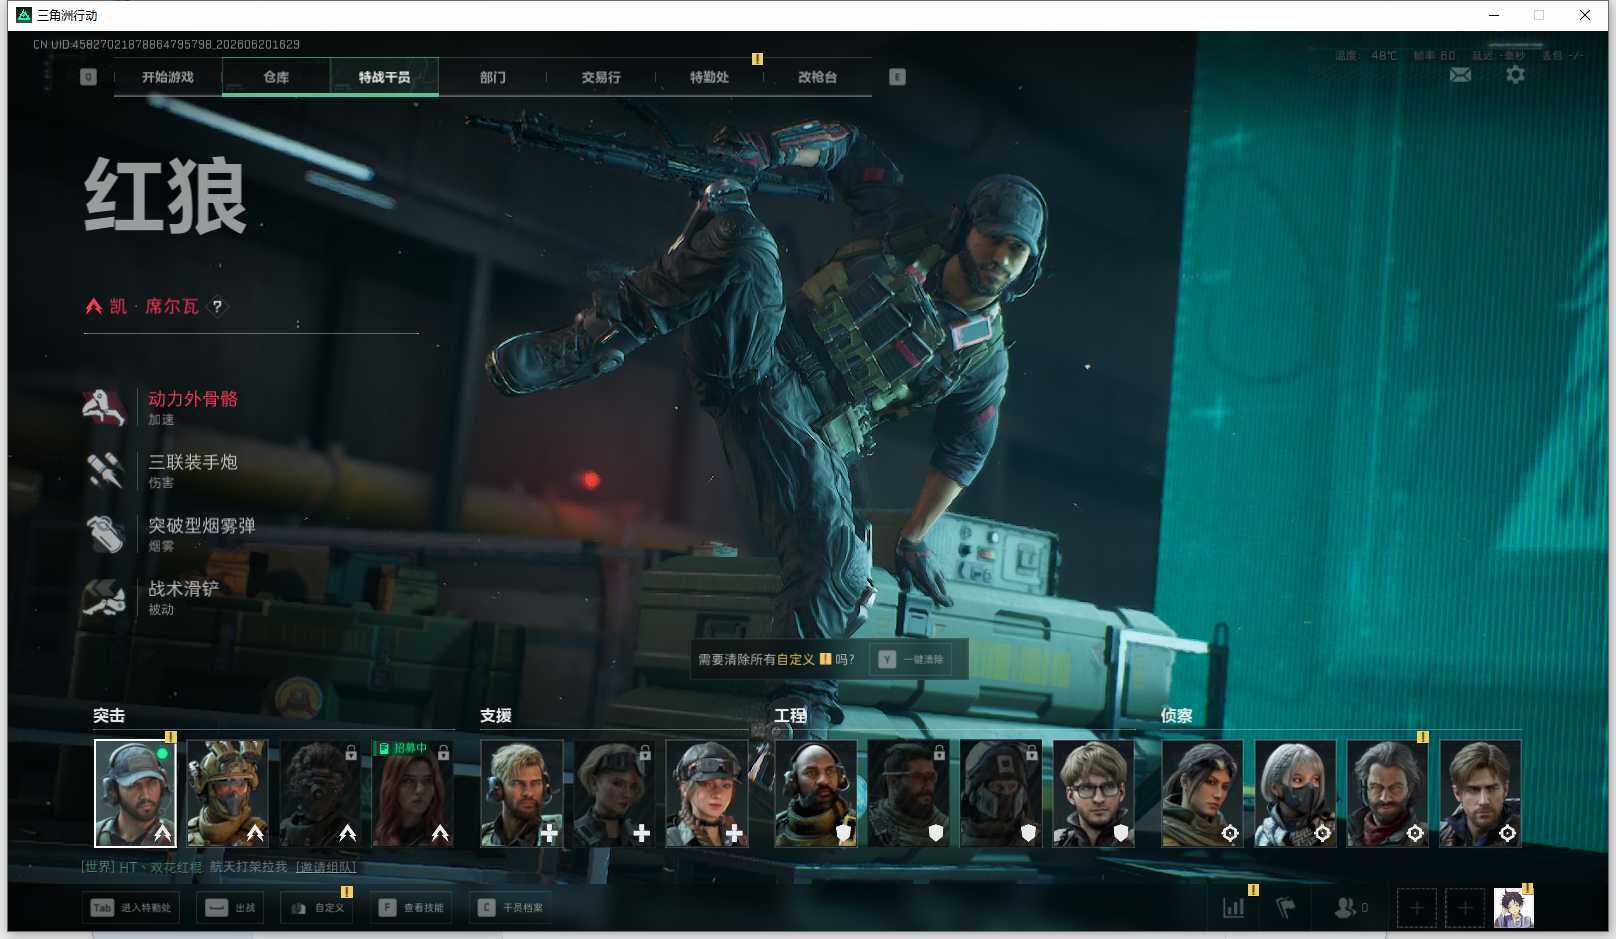Select the 突破型烟雾弹 skill icon
This screenshot has height=939, width=1616.
105,534
